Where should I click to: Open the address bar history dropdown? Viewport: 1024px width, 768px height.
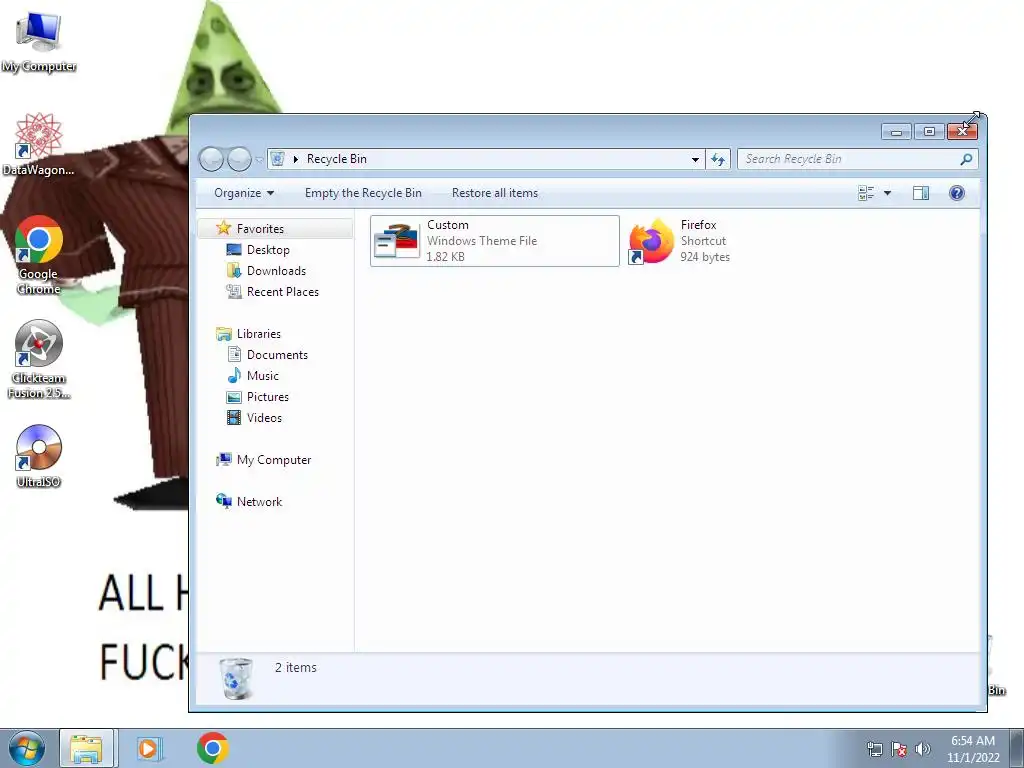695,159
